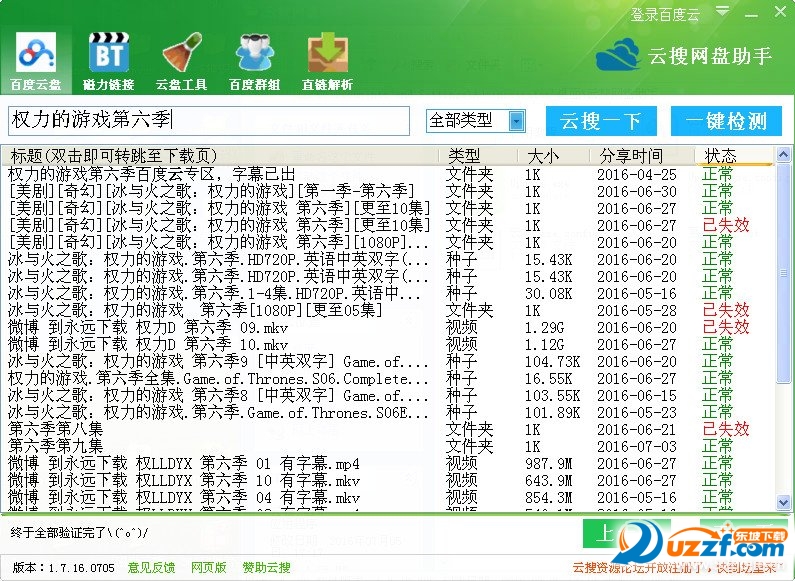
Task: Click 赞助云搜 sponsor link
Action: 266,568
